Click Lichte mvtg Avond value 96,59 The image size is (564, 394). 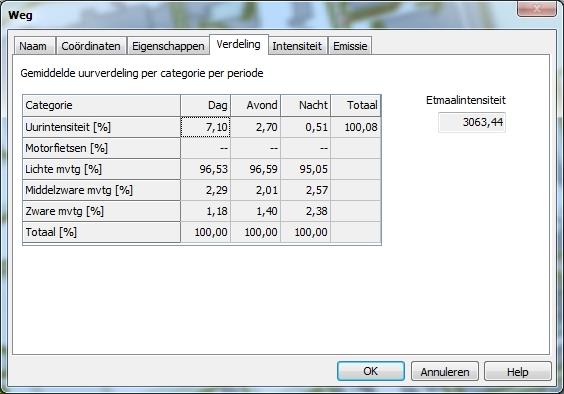pyautogui.click(x=256, y=169)
